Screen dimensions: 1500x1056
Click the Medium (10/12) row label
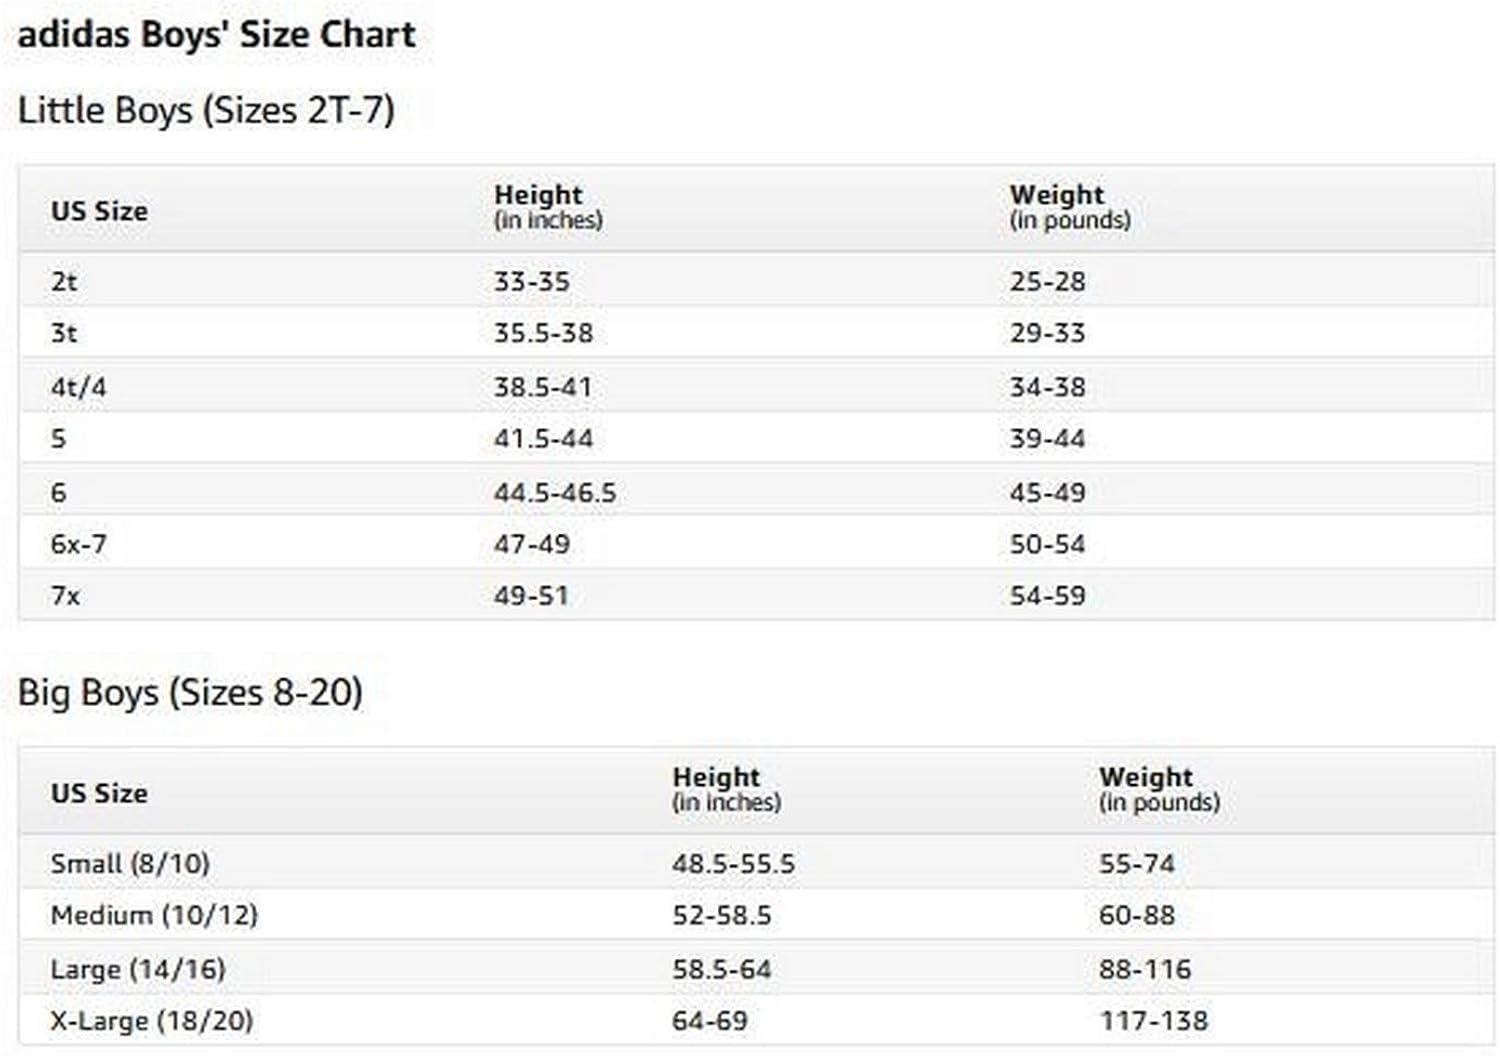[x=154, y=915]
